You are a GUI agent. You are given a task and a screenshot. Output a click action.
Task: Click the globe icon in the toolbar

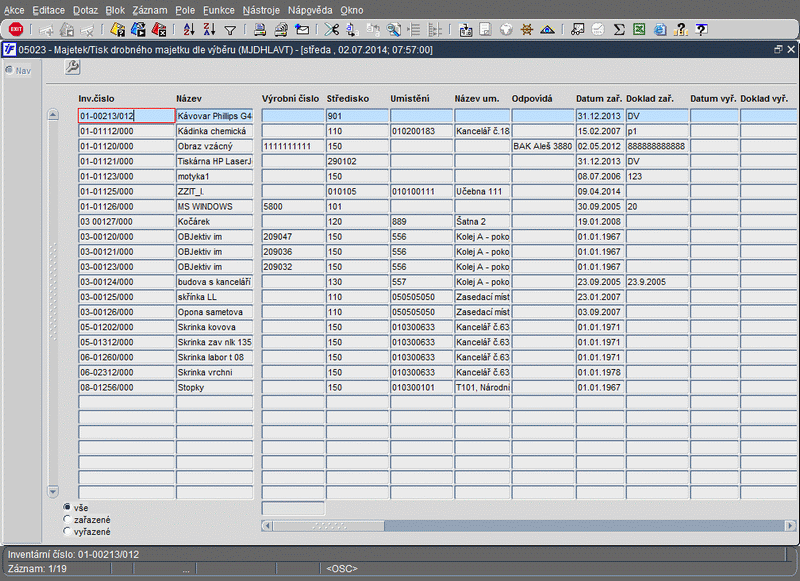pyautogui.click(x=506, y=30)
